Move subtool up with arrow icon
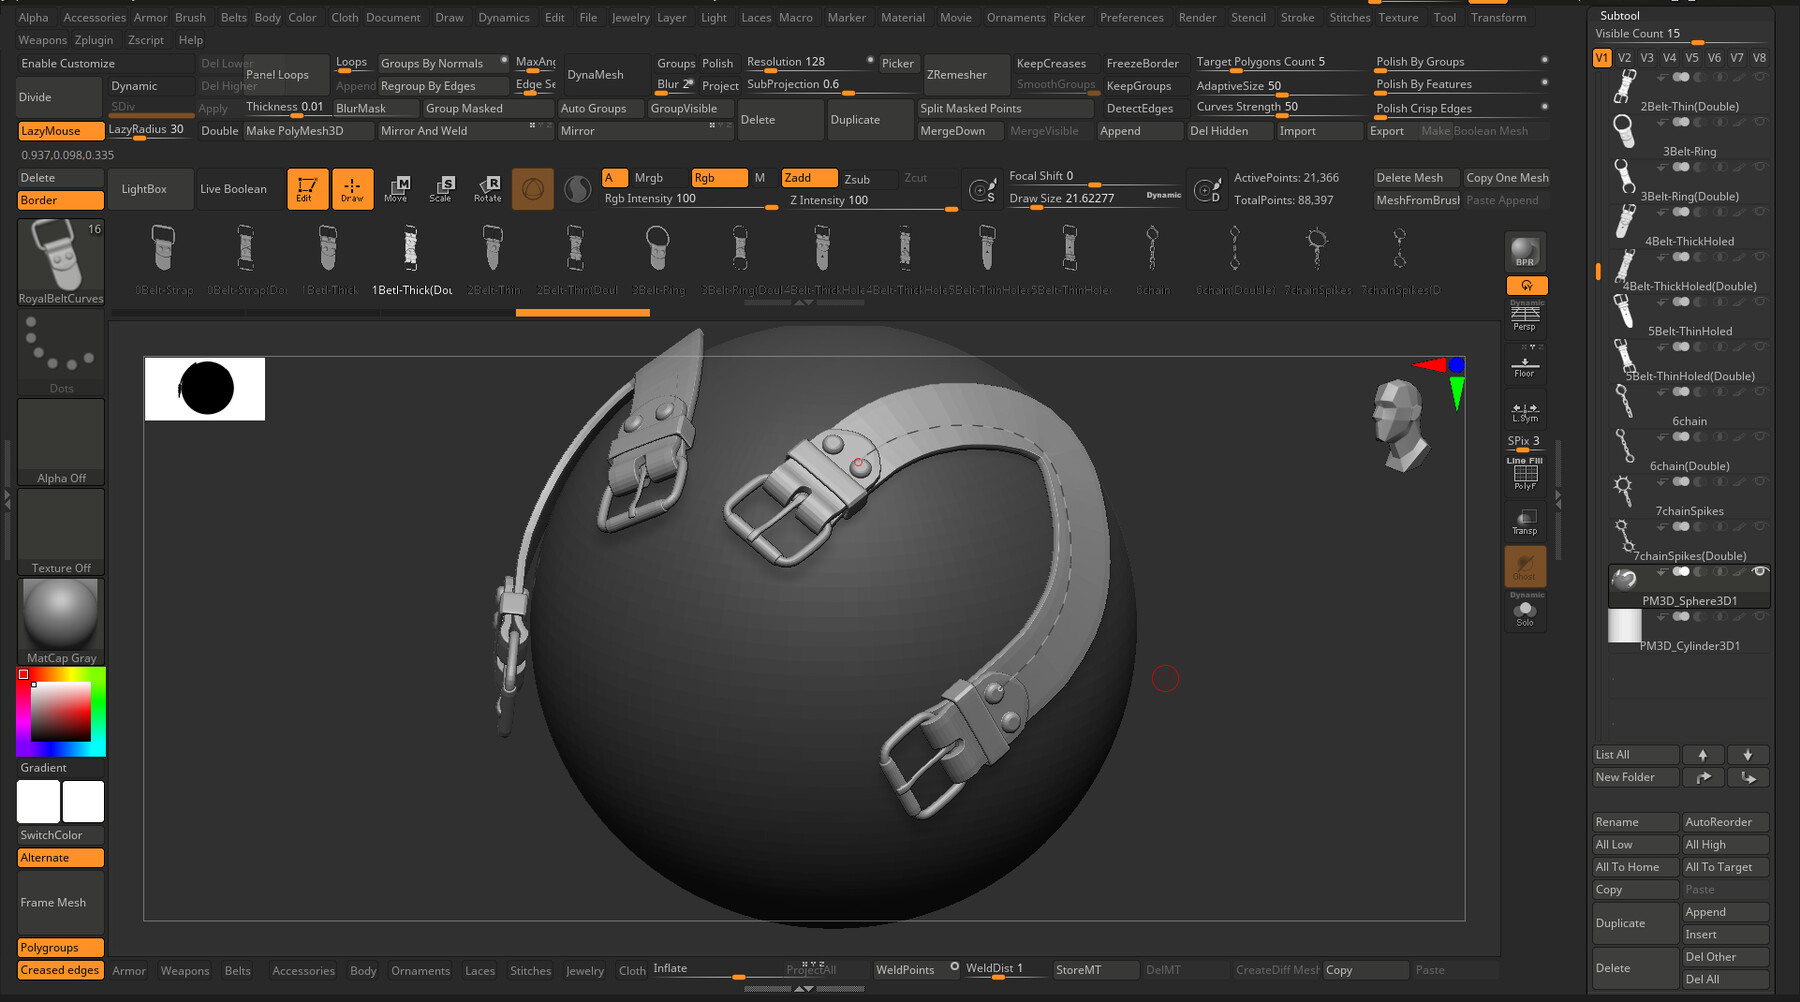This screenshot has height=1002, width=1800. pyautogui.click(x=1703, y=755)
